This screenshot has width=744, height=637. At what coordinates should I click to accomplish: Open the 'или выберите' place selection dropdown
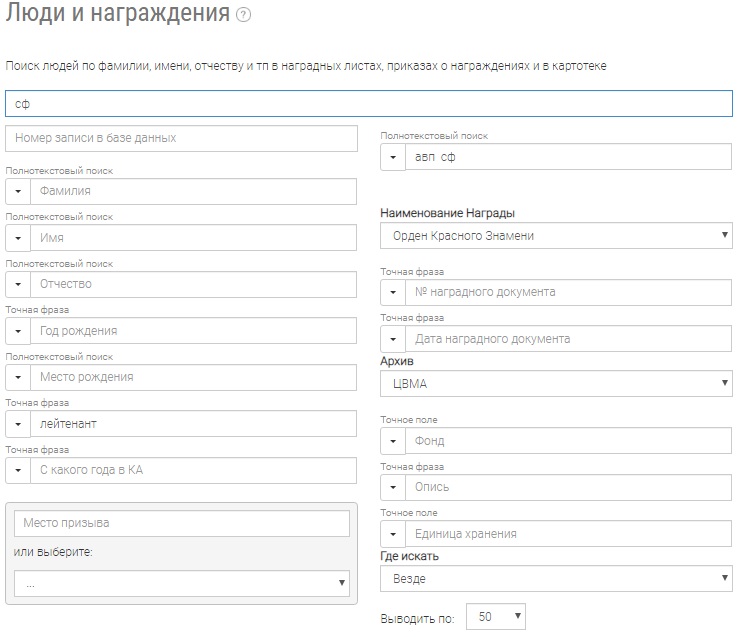point(181,583)
